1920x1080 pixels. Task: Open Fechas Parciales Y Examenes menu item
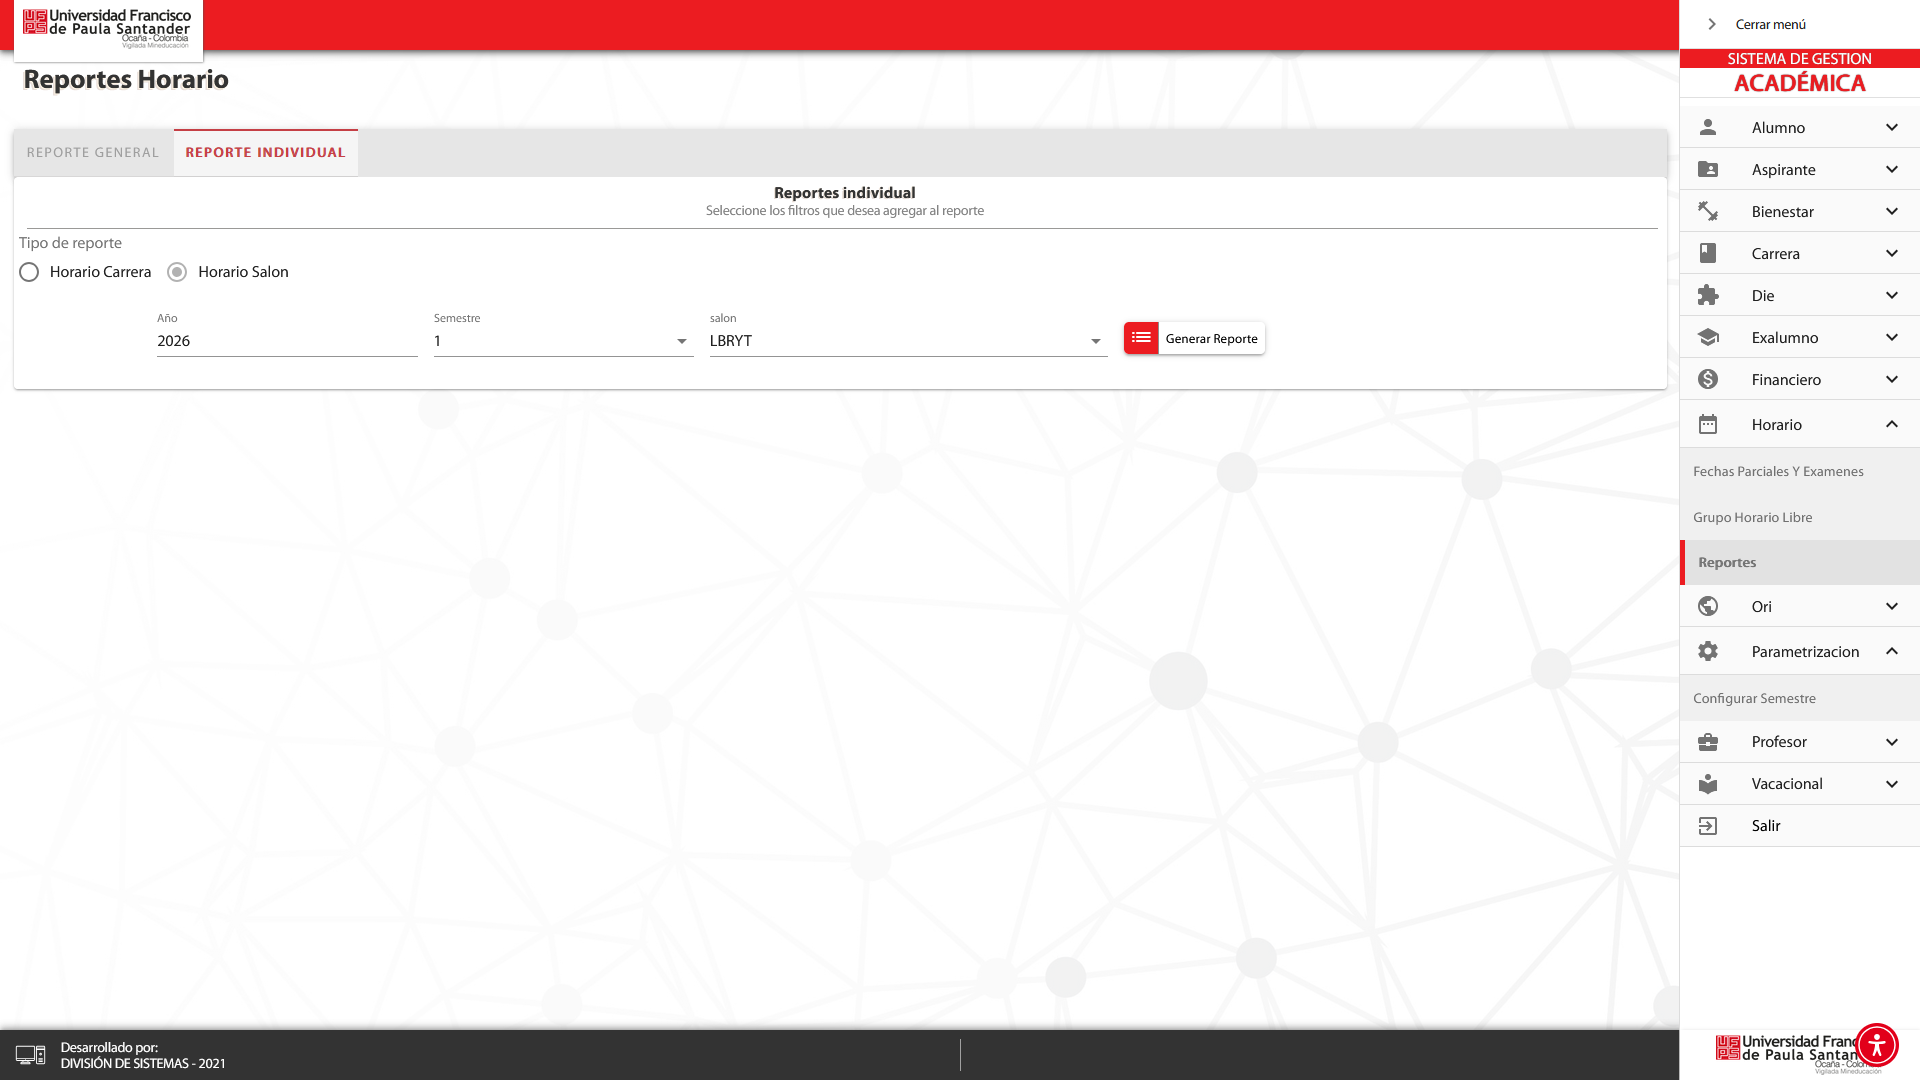coord(1778,471)
